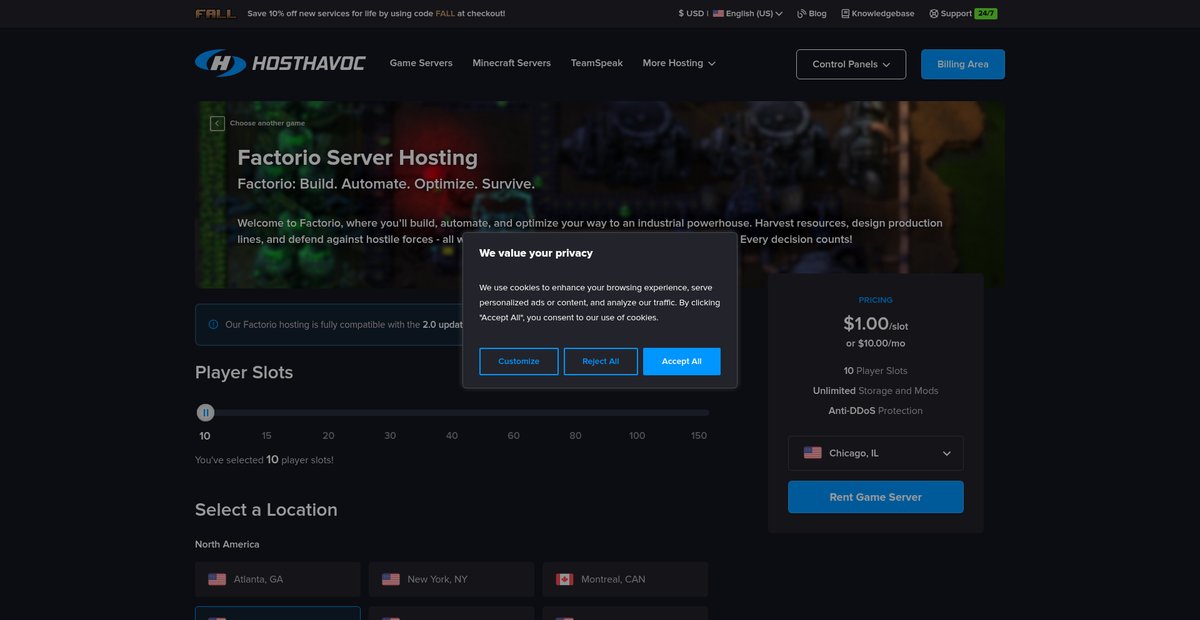Image resolution: width=1200 pixels, height=620 pixels.
Task: Click the back arrow beside Choose another game
Action: (x=217, y=123)
